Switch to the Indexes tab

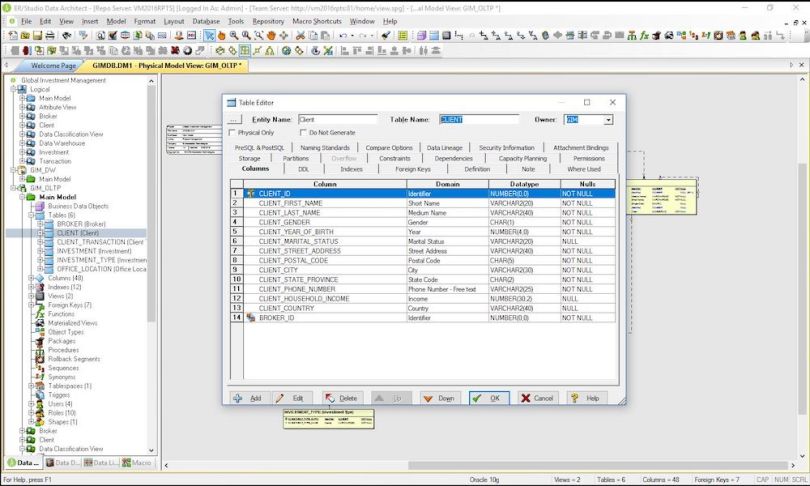coord(351,169)
